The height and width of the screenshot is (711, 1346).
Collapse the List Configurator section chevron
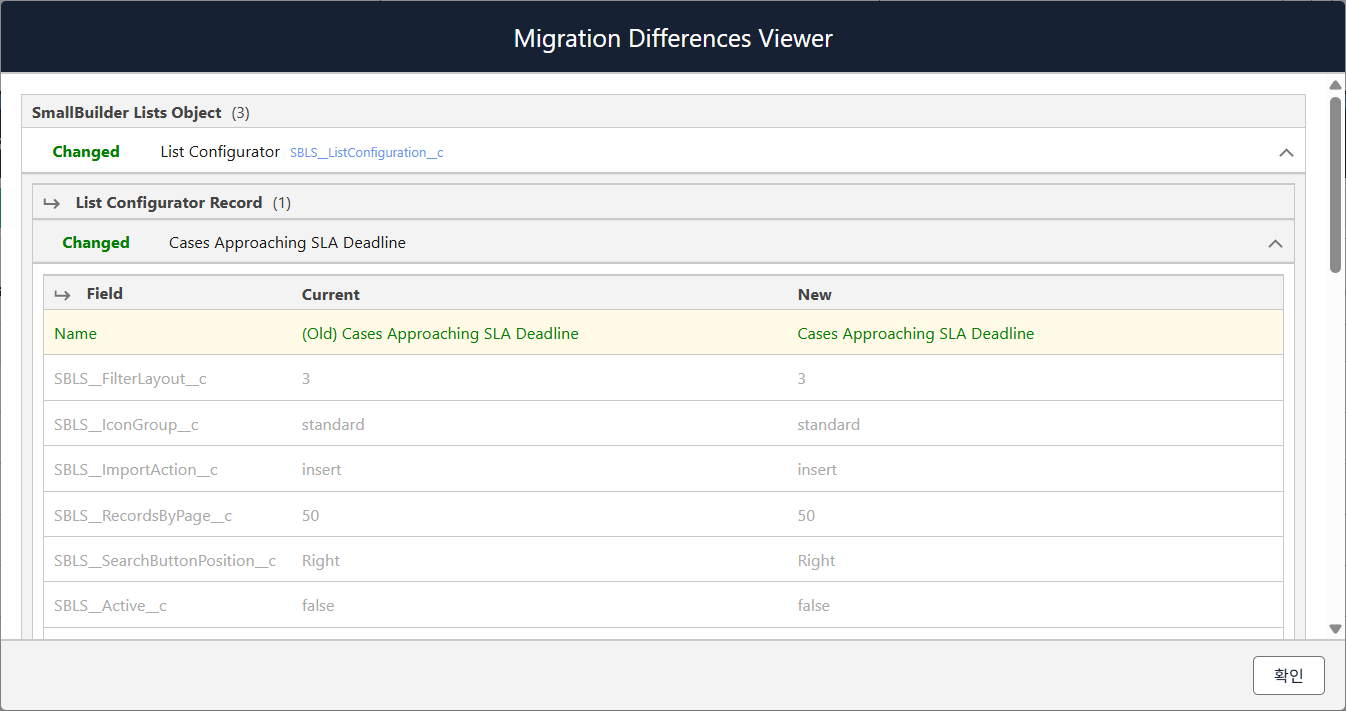(1286, 153)
